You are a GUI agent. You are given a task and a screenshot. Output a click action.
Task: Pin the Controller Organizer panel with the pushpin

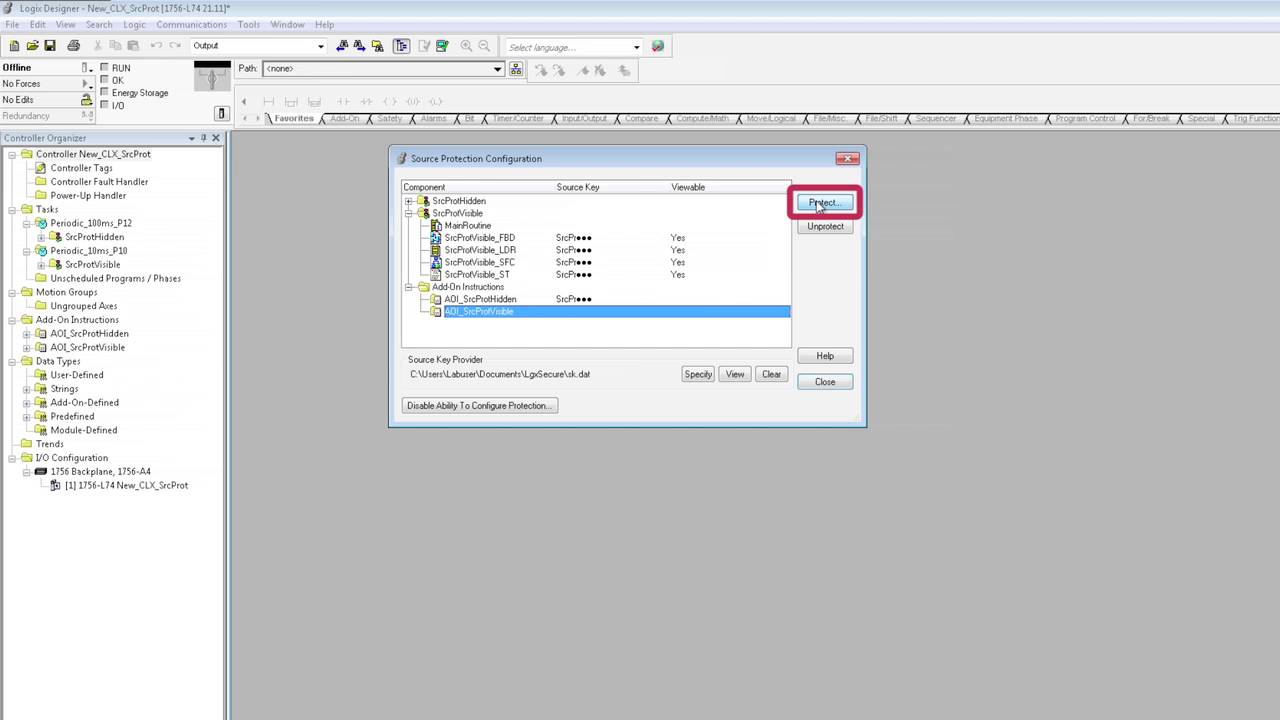pyautogui.click(x=203, y=138)
